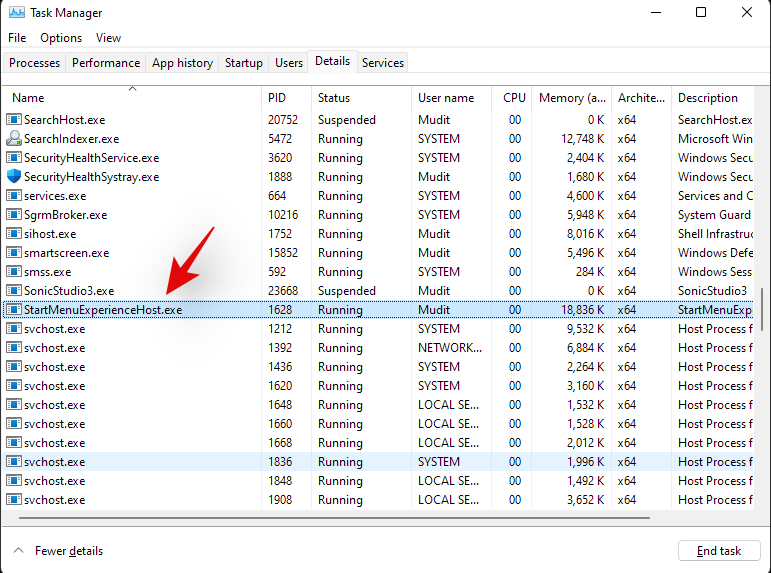Open the Options menu
This screenshot has height=573, width=771.
61,38
